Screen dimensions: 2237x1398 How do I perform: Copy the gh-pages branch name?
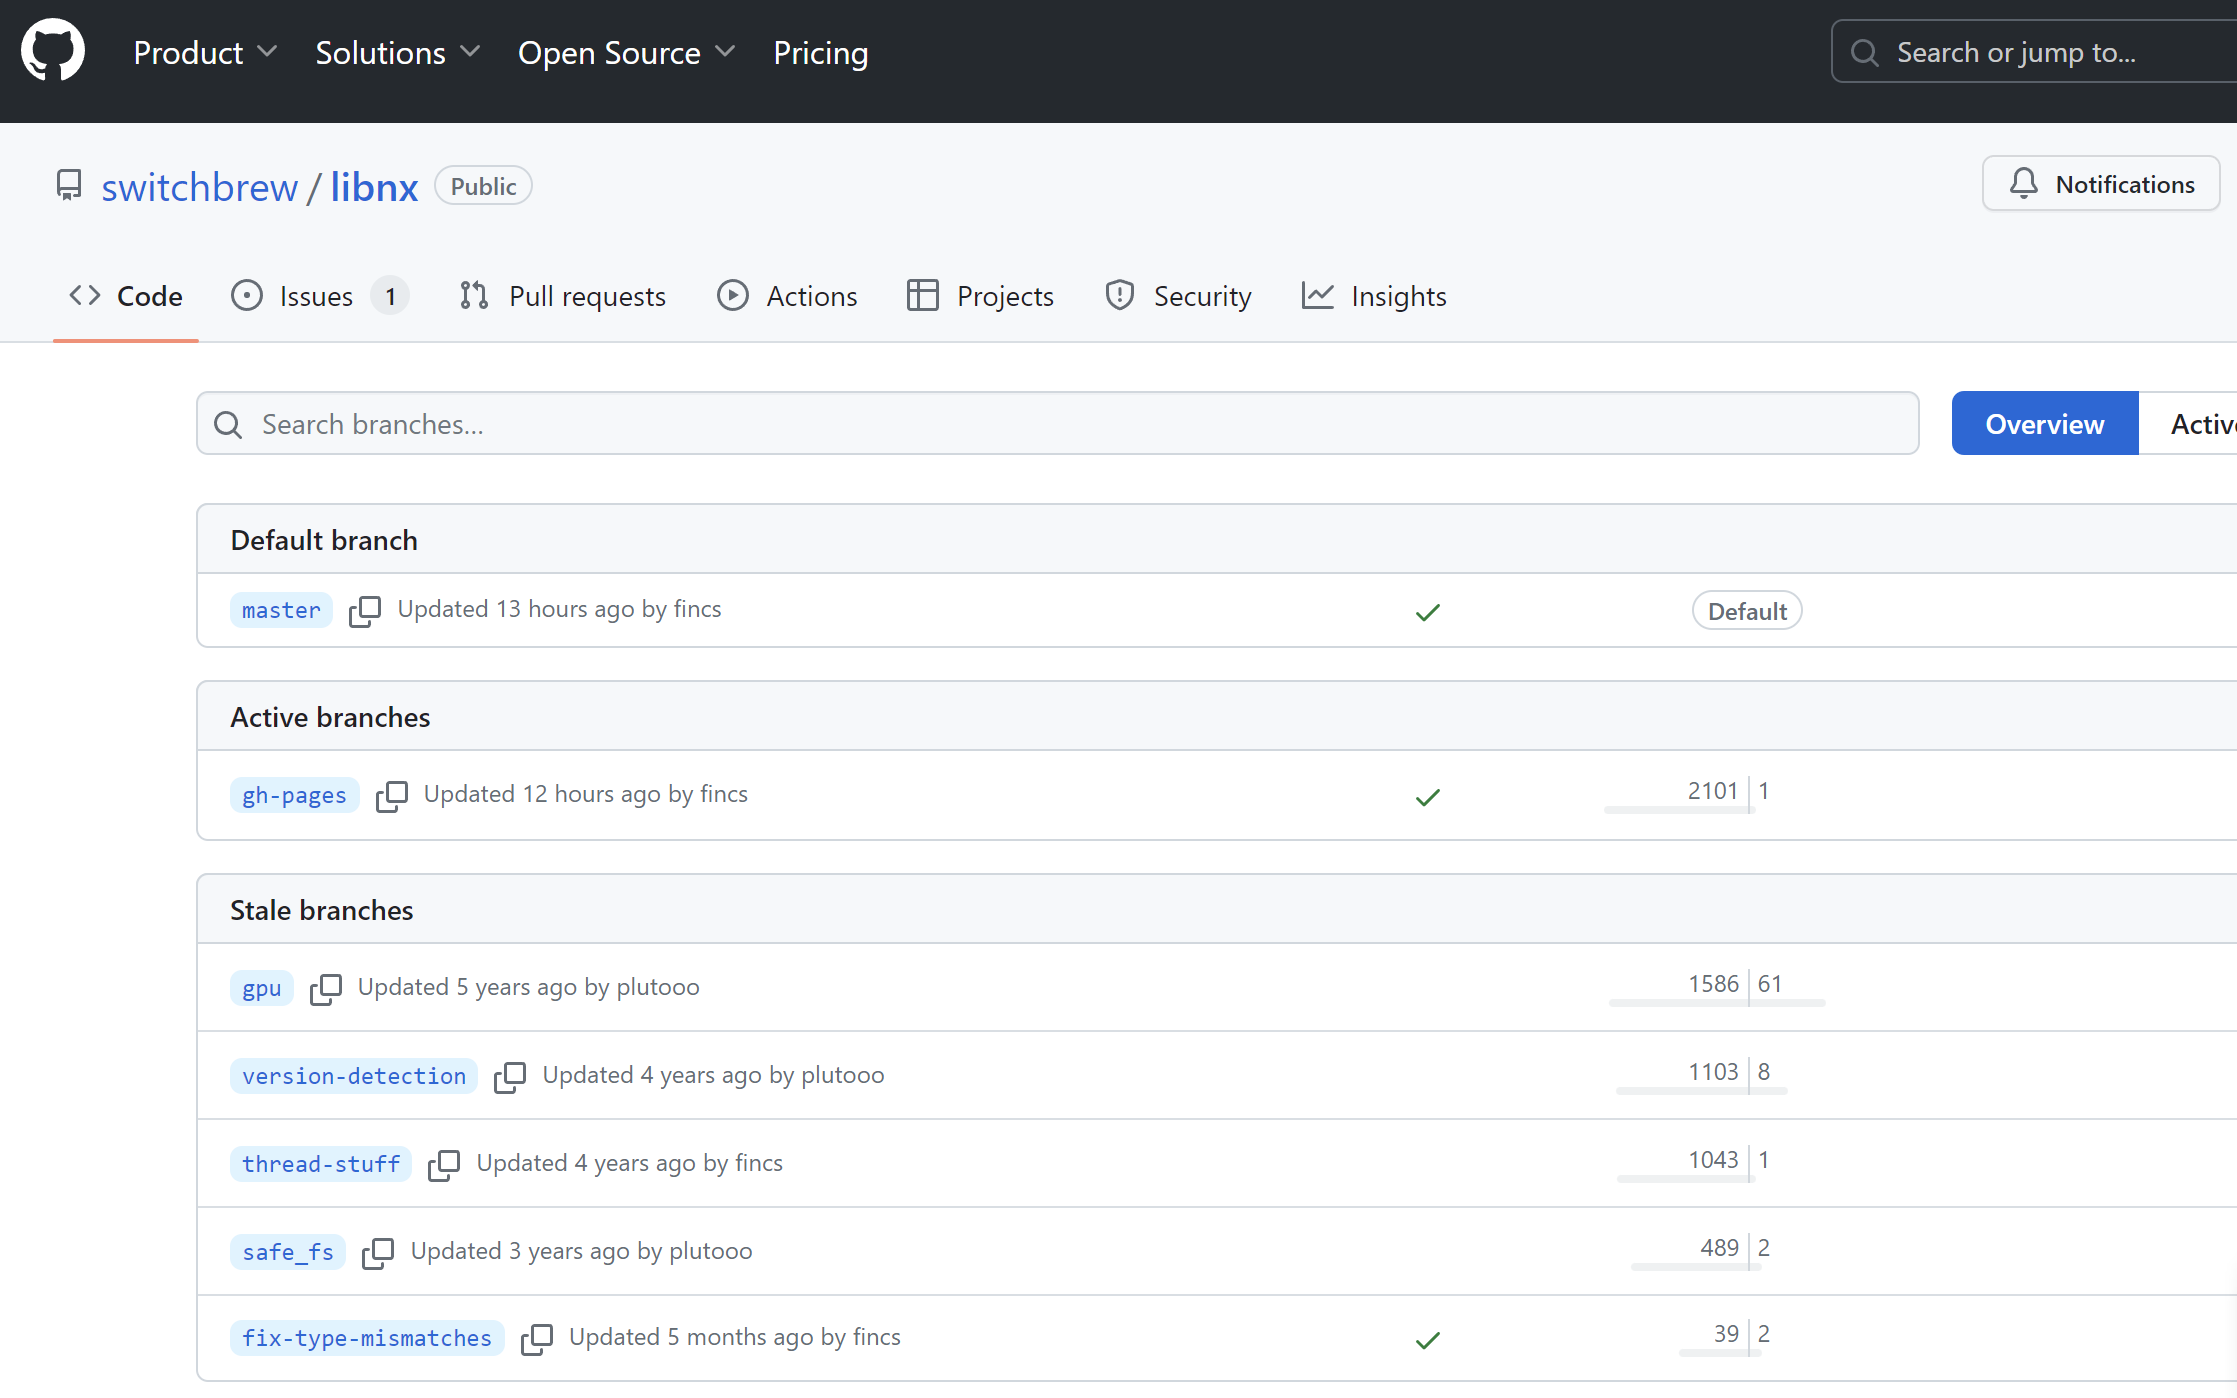[x=392, y=796]
